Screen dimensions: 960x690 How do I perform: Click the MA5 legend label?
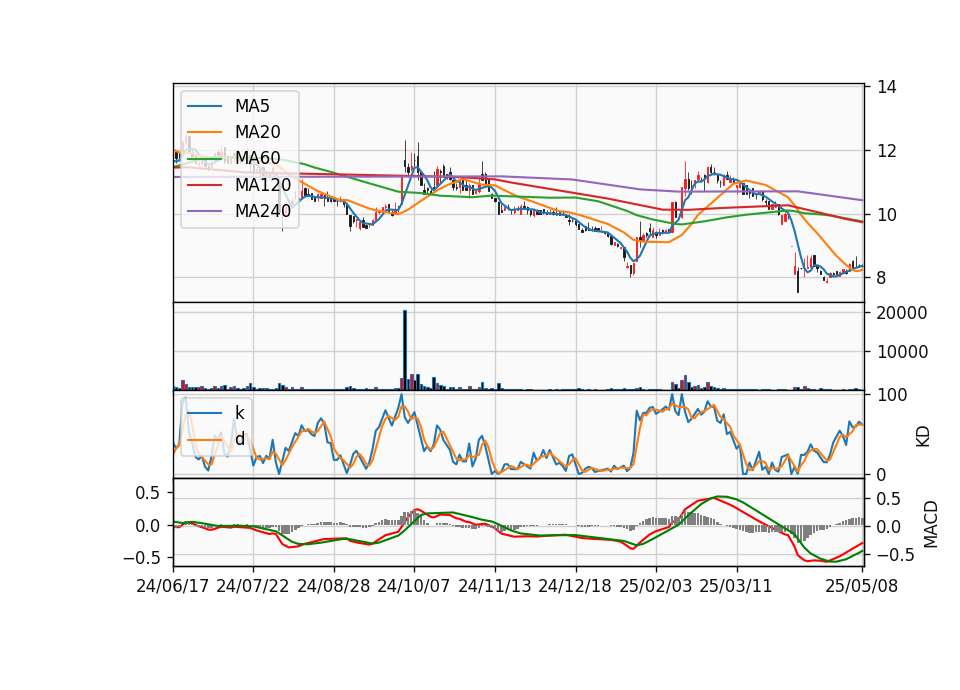pos(252,106)
